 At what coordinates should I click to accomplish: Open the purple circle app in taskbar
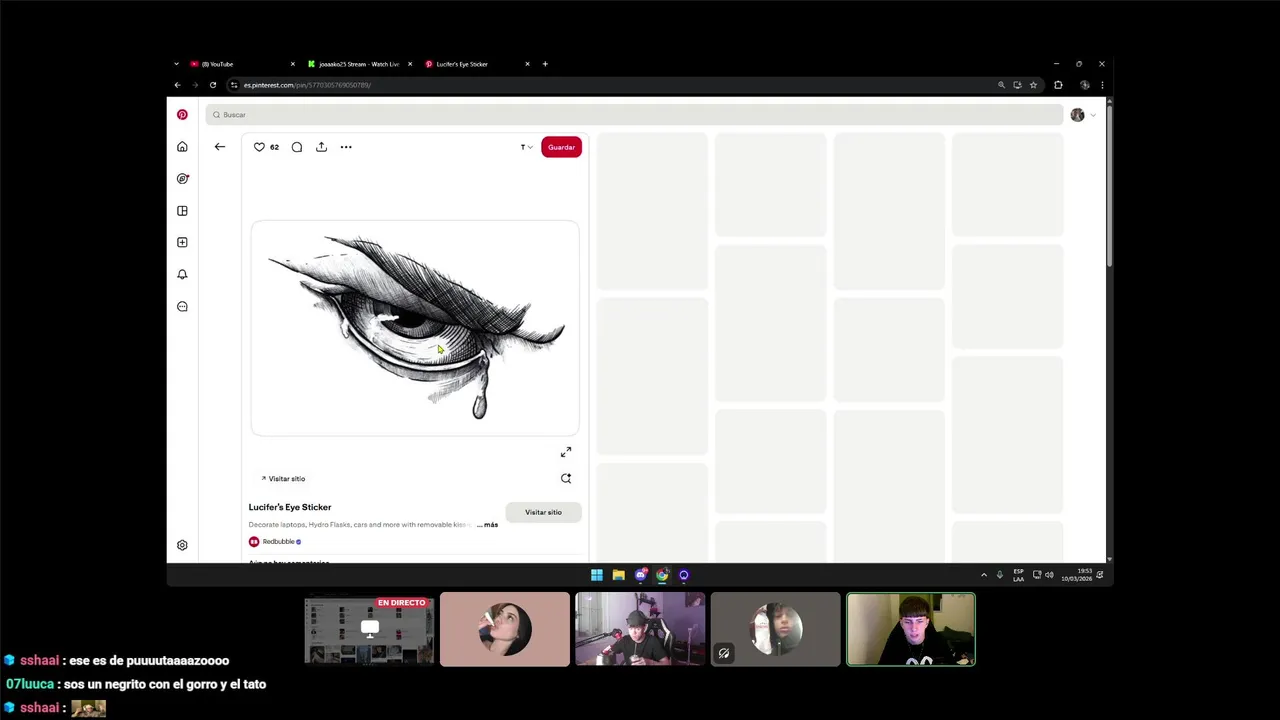[x=684, y=575]
